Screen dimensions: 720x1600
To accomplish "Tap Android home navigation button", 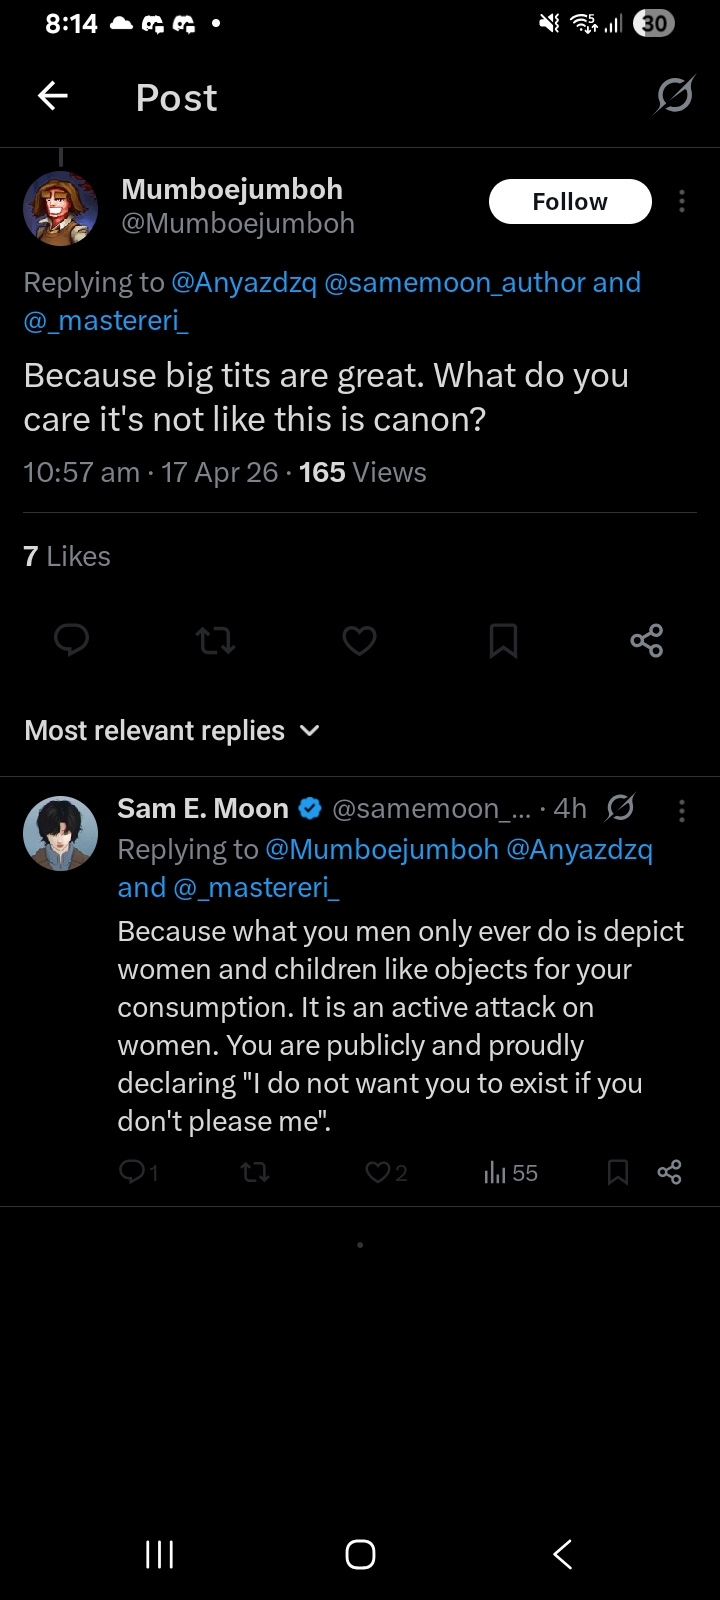I will 360,1554.
